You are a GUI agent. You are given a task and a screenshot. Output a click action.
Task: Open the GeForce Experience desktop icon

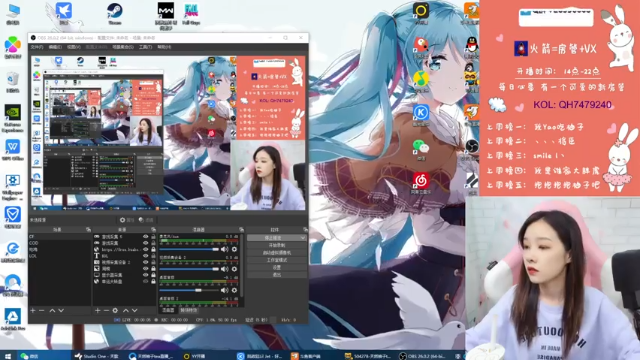coord(12,118)
